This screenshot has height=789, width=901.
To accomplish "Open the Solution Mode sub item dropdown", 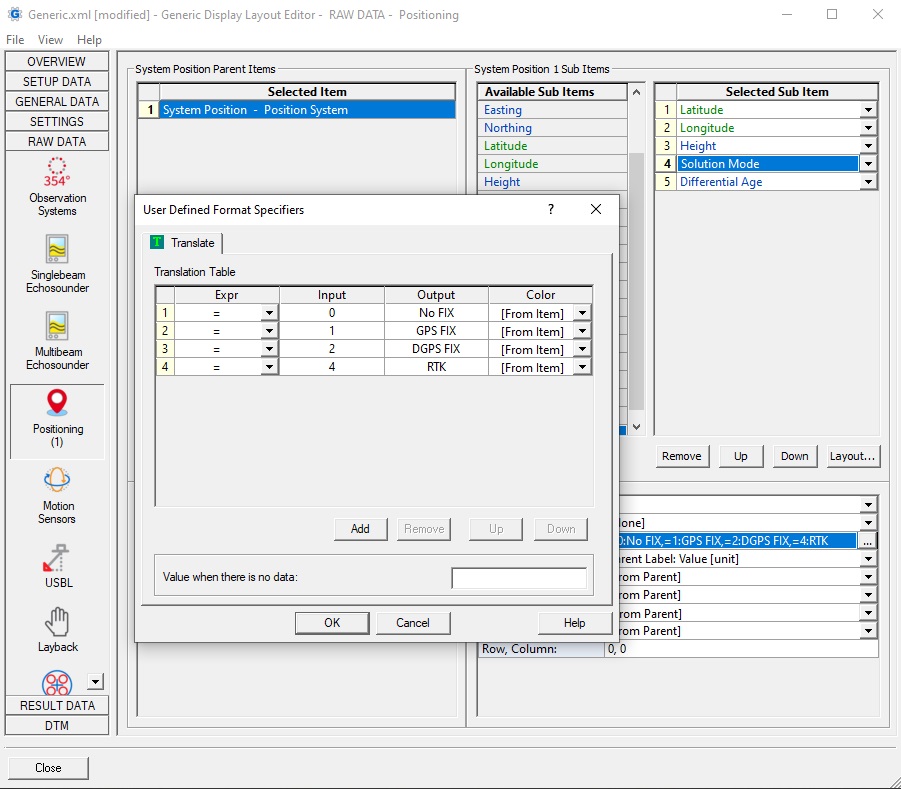I will pyautogui.click(x=867, y=164).
